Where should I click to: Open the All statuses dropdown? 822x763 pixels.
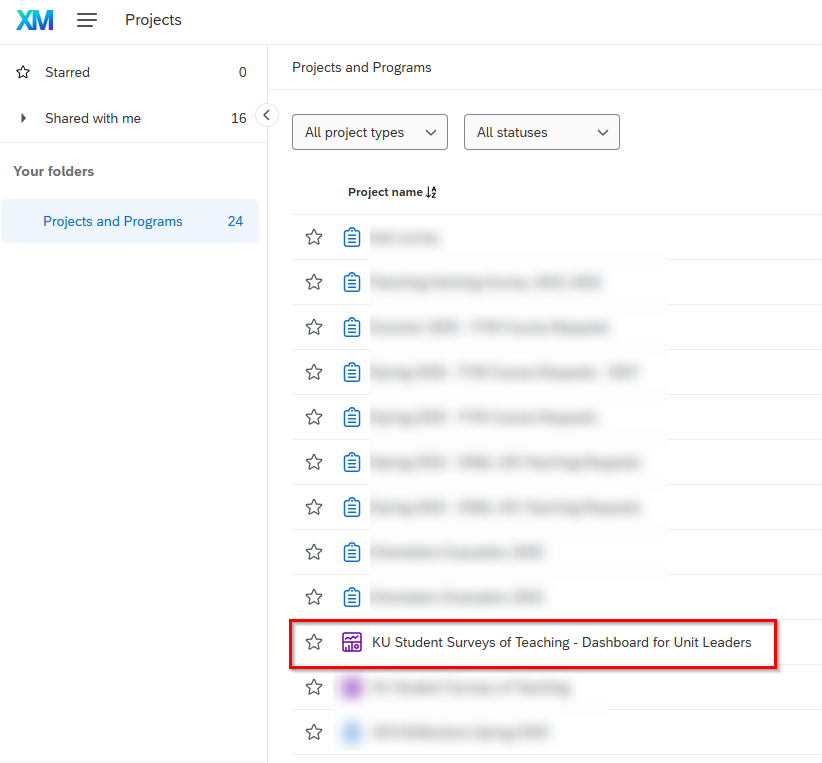pyautogui.click(x=541, y=132)
